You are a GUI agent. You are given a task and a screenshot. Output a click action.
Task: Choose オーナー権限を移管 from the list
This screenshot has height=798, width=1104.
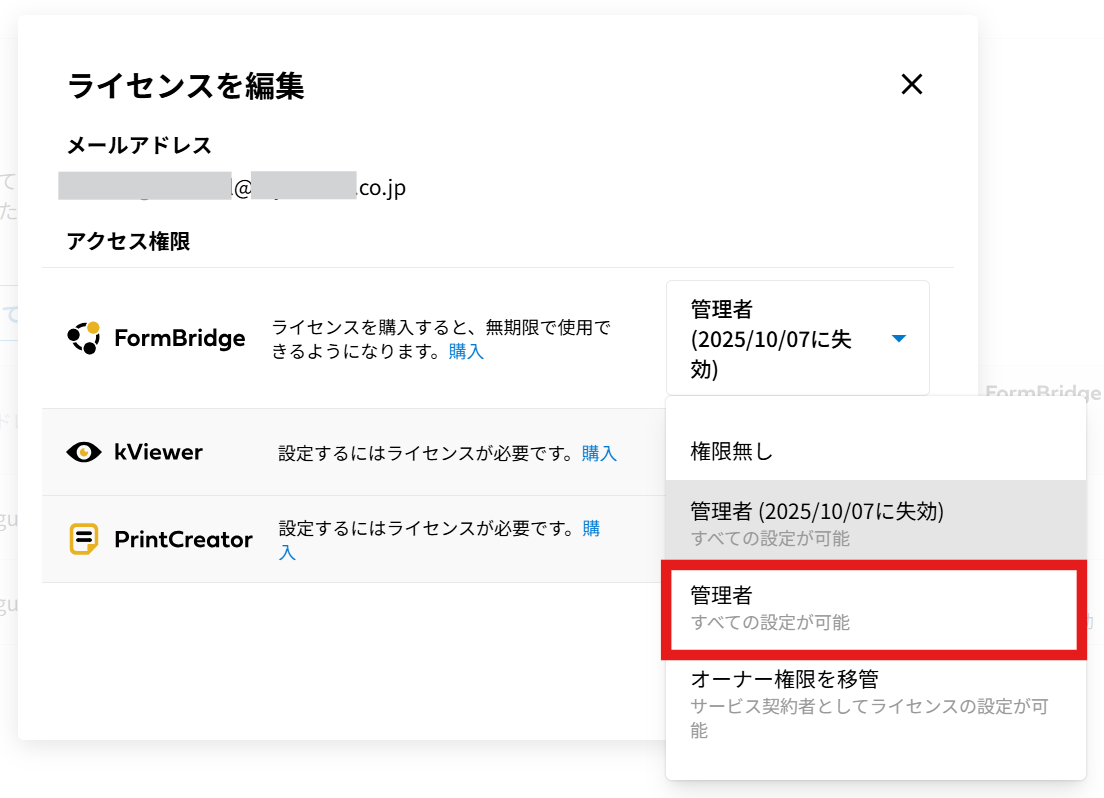pyautogui.click(x=784, y=680)
